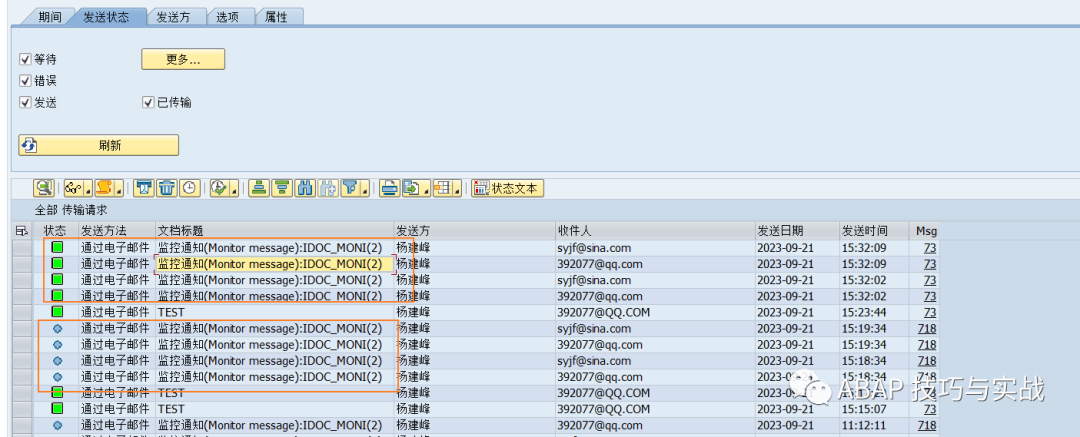Click the 发送方法 column header
This screenshot has height=437, width=1080.
pos(116,231)
